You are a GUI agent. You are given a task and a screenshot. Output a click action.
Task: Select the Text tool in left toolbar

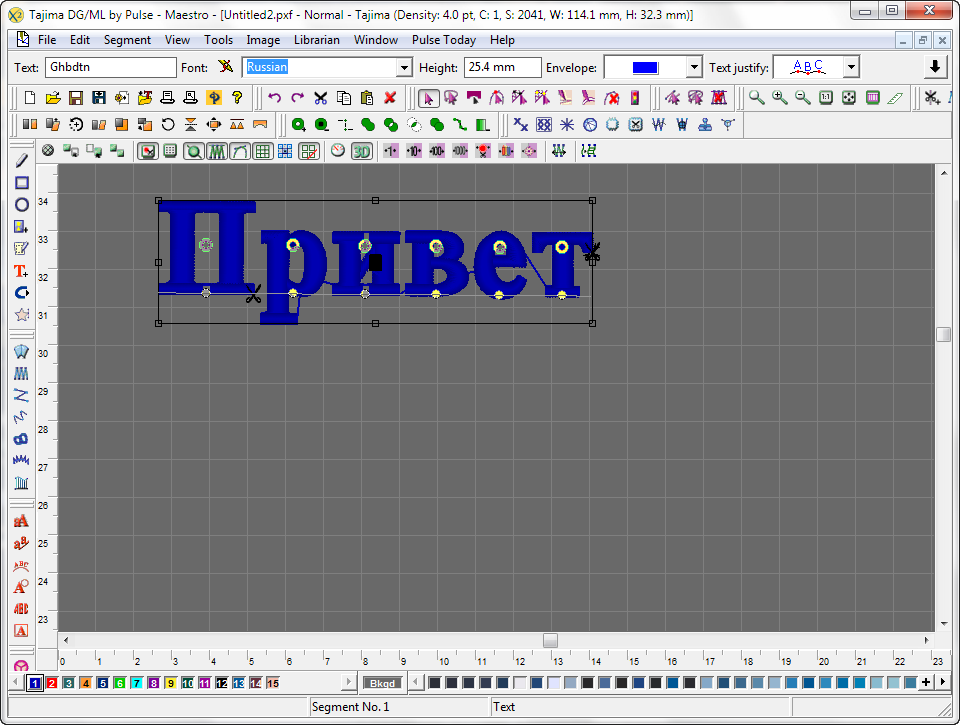tap(21, 271)
